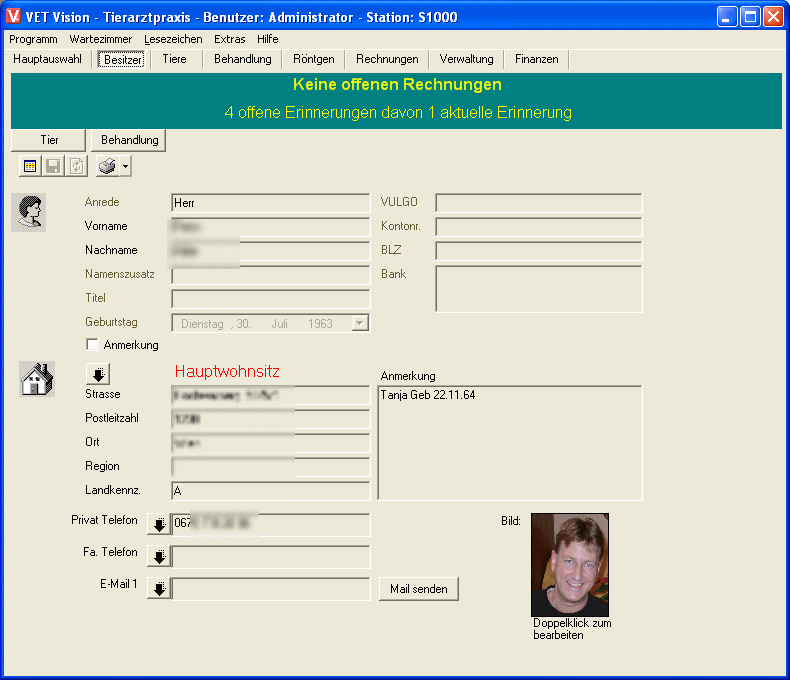The width and height of the screenshot is (790, 680).
Task: Go to the Röntgen tab
Action: coord(313,59)
